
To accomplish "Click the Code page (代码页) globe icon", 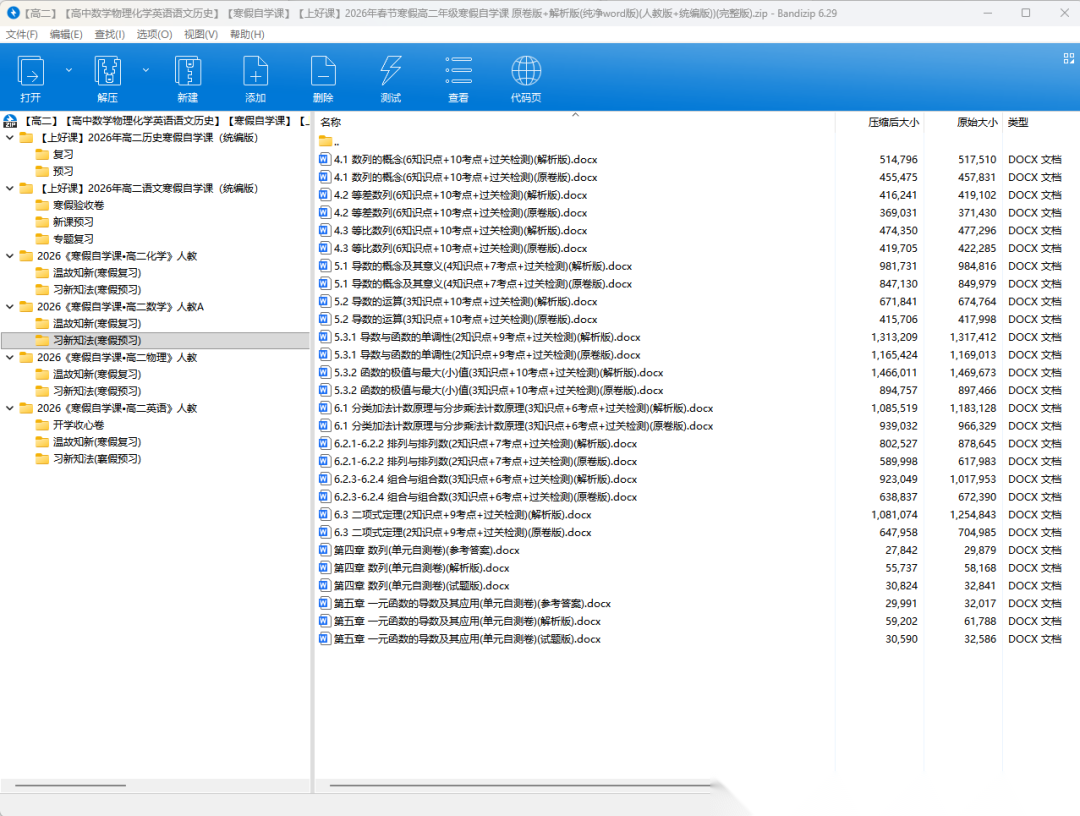I will 526,72.
